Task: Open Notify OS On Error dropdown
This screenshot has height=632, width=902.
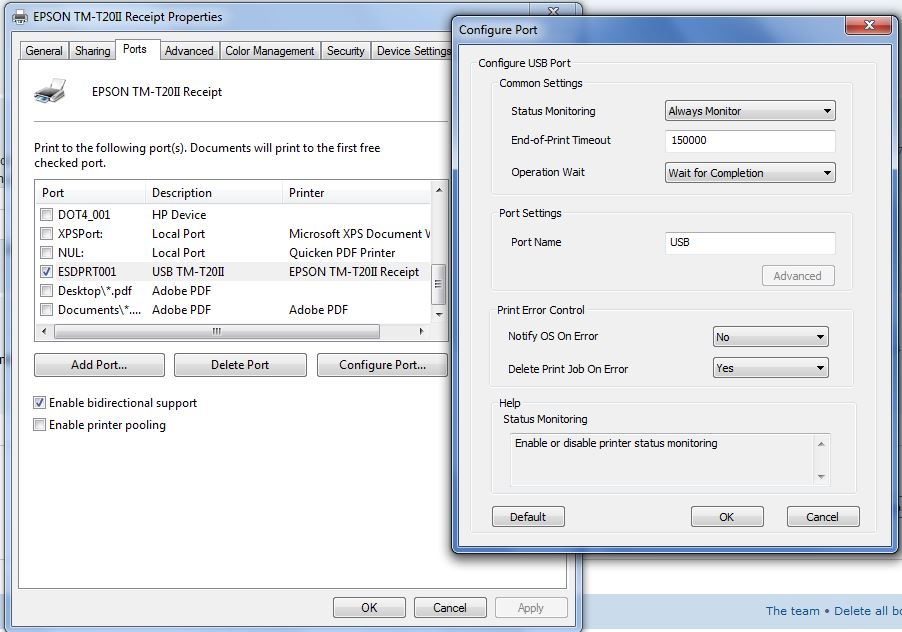Action: 770,337
